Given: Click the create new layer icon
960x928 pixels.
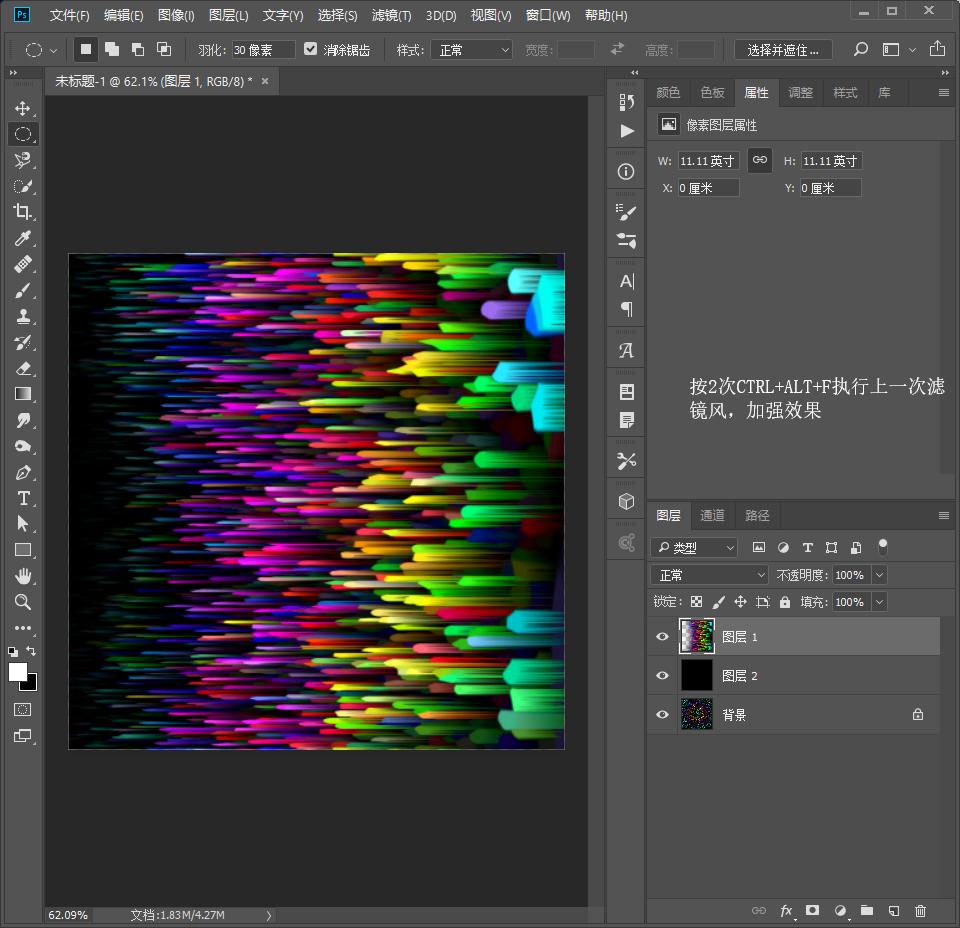Looking at the screenshot, I should (894, 911).
